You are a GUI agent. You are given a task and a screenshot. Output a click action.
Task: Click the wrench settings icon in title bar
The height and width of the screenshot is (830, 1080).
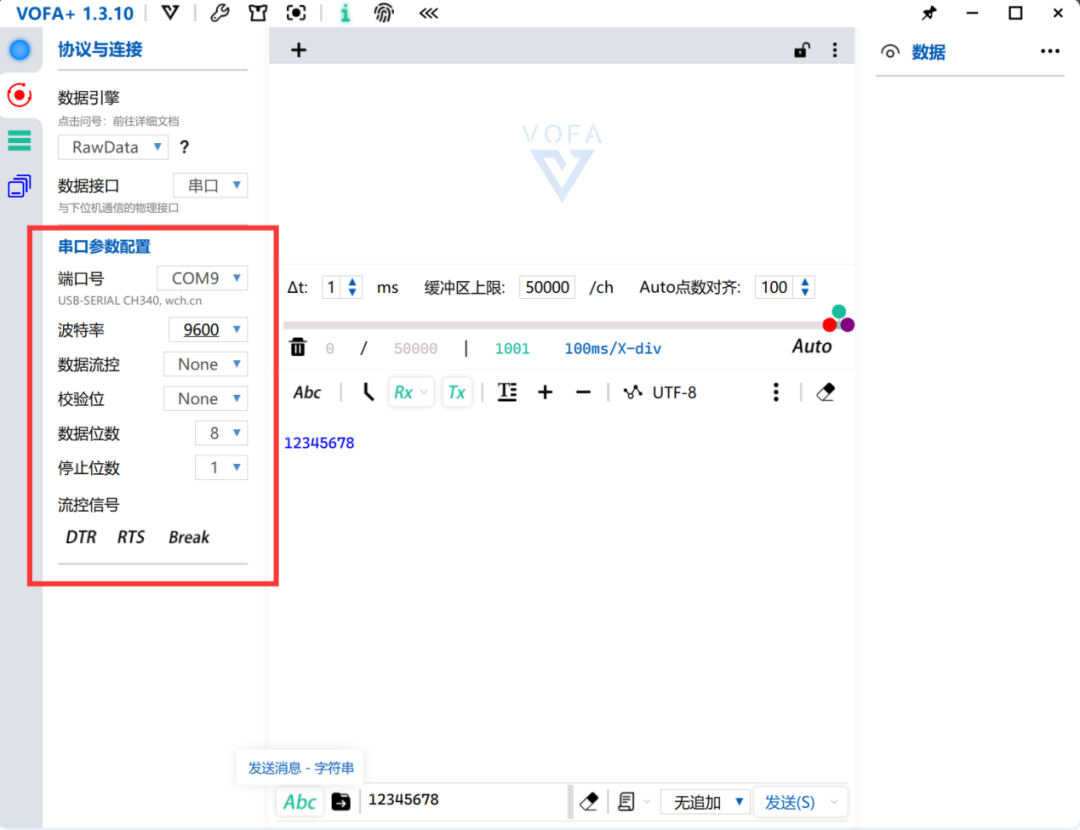pyautogui.click(x=220, y=13)
